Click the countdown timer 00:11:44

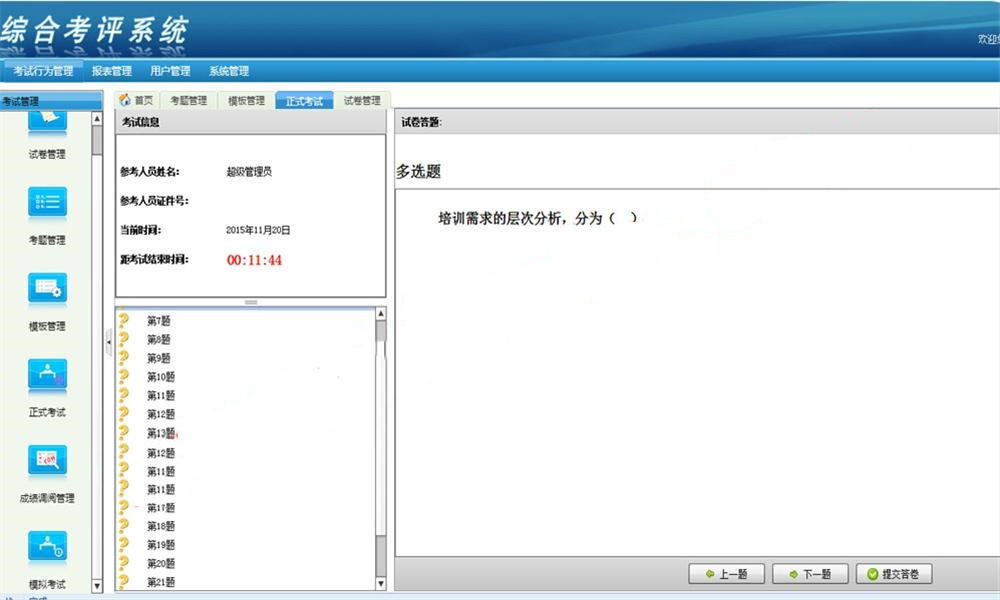pyautogui.click(x=254, y=260)
